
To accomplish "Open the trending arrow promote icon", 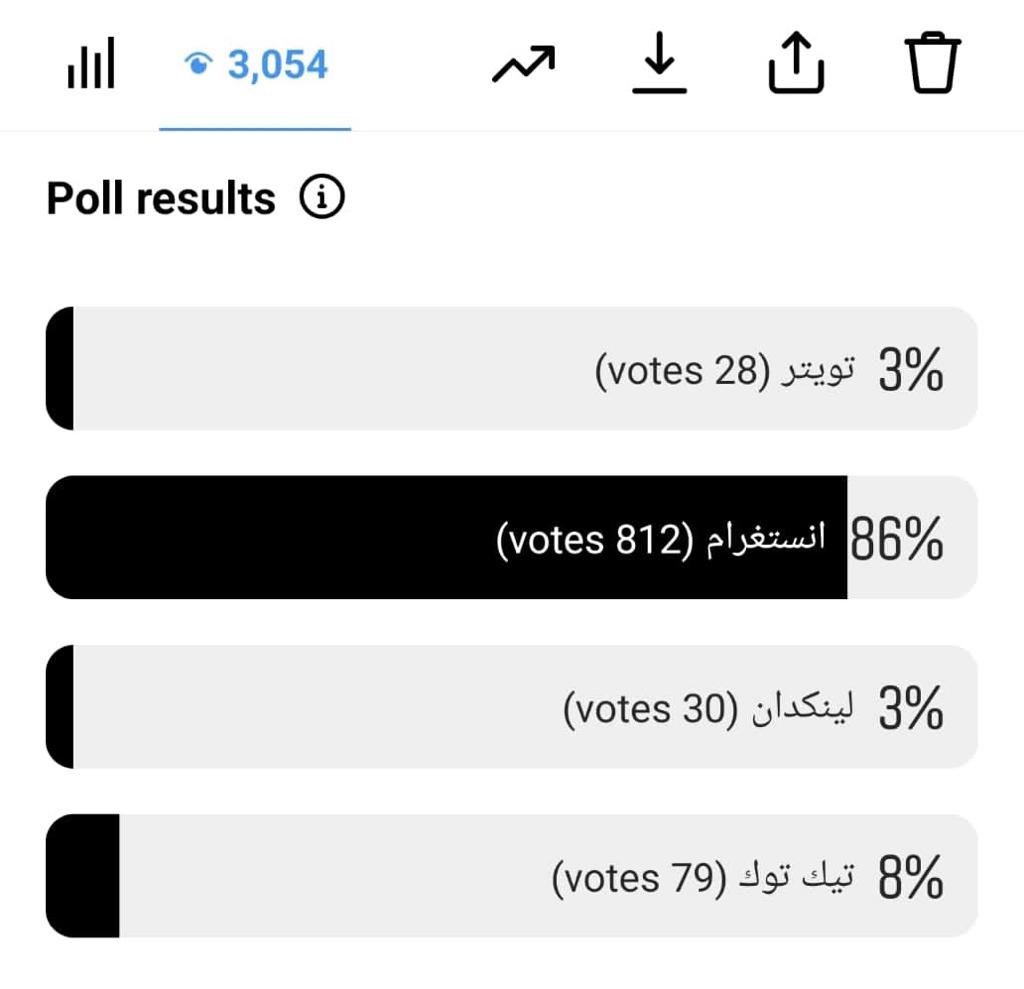I will point(523,63).
